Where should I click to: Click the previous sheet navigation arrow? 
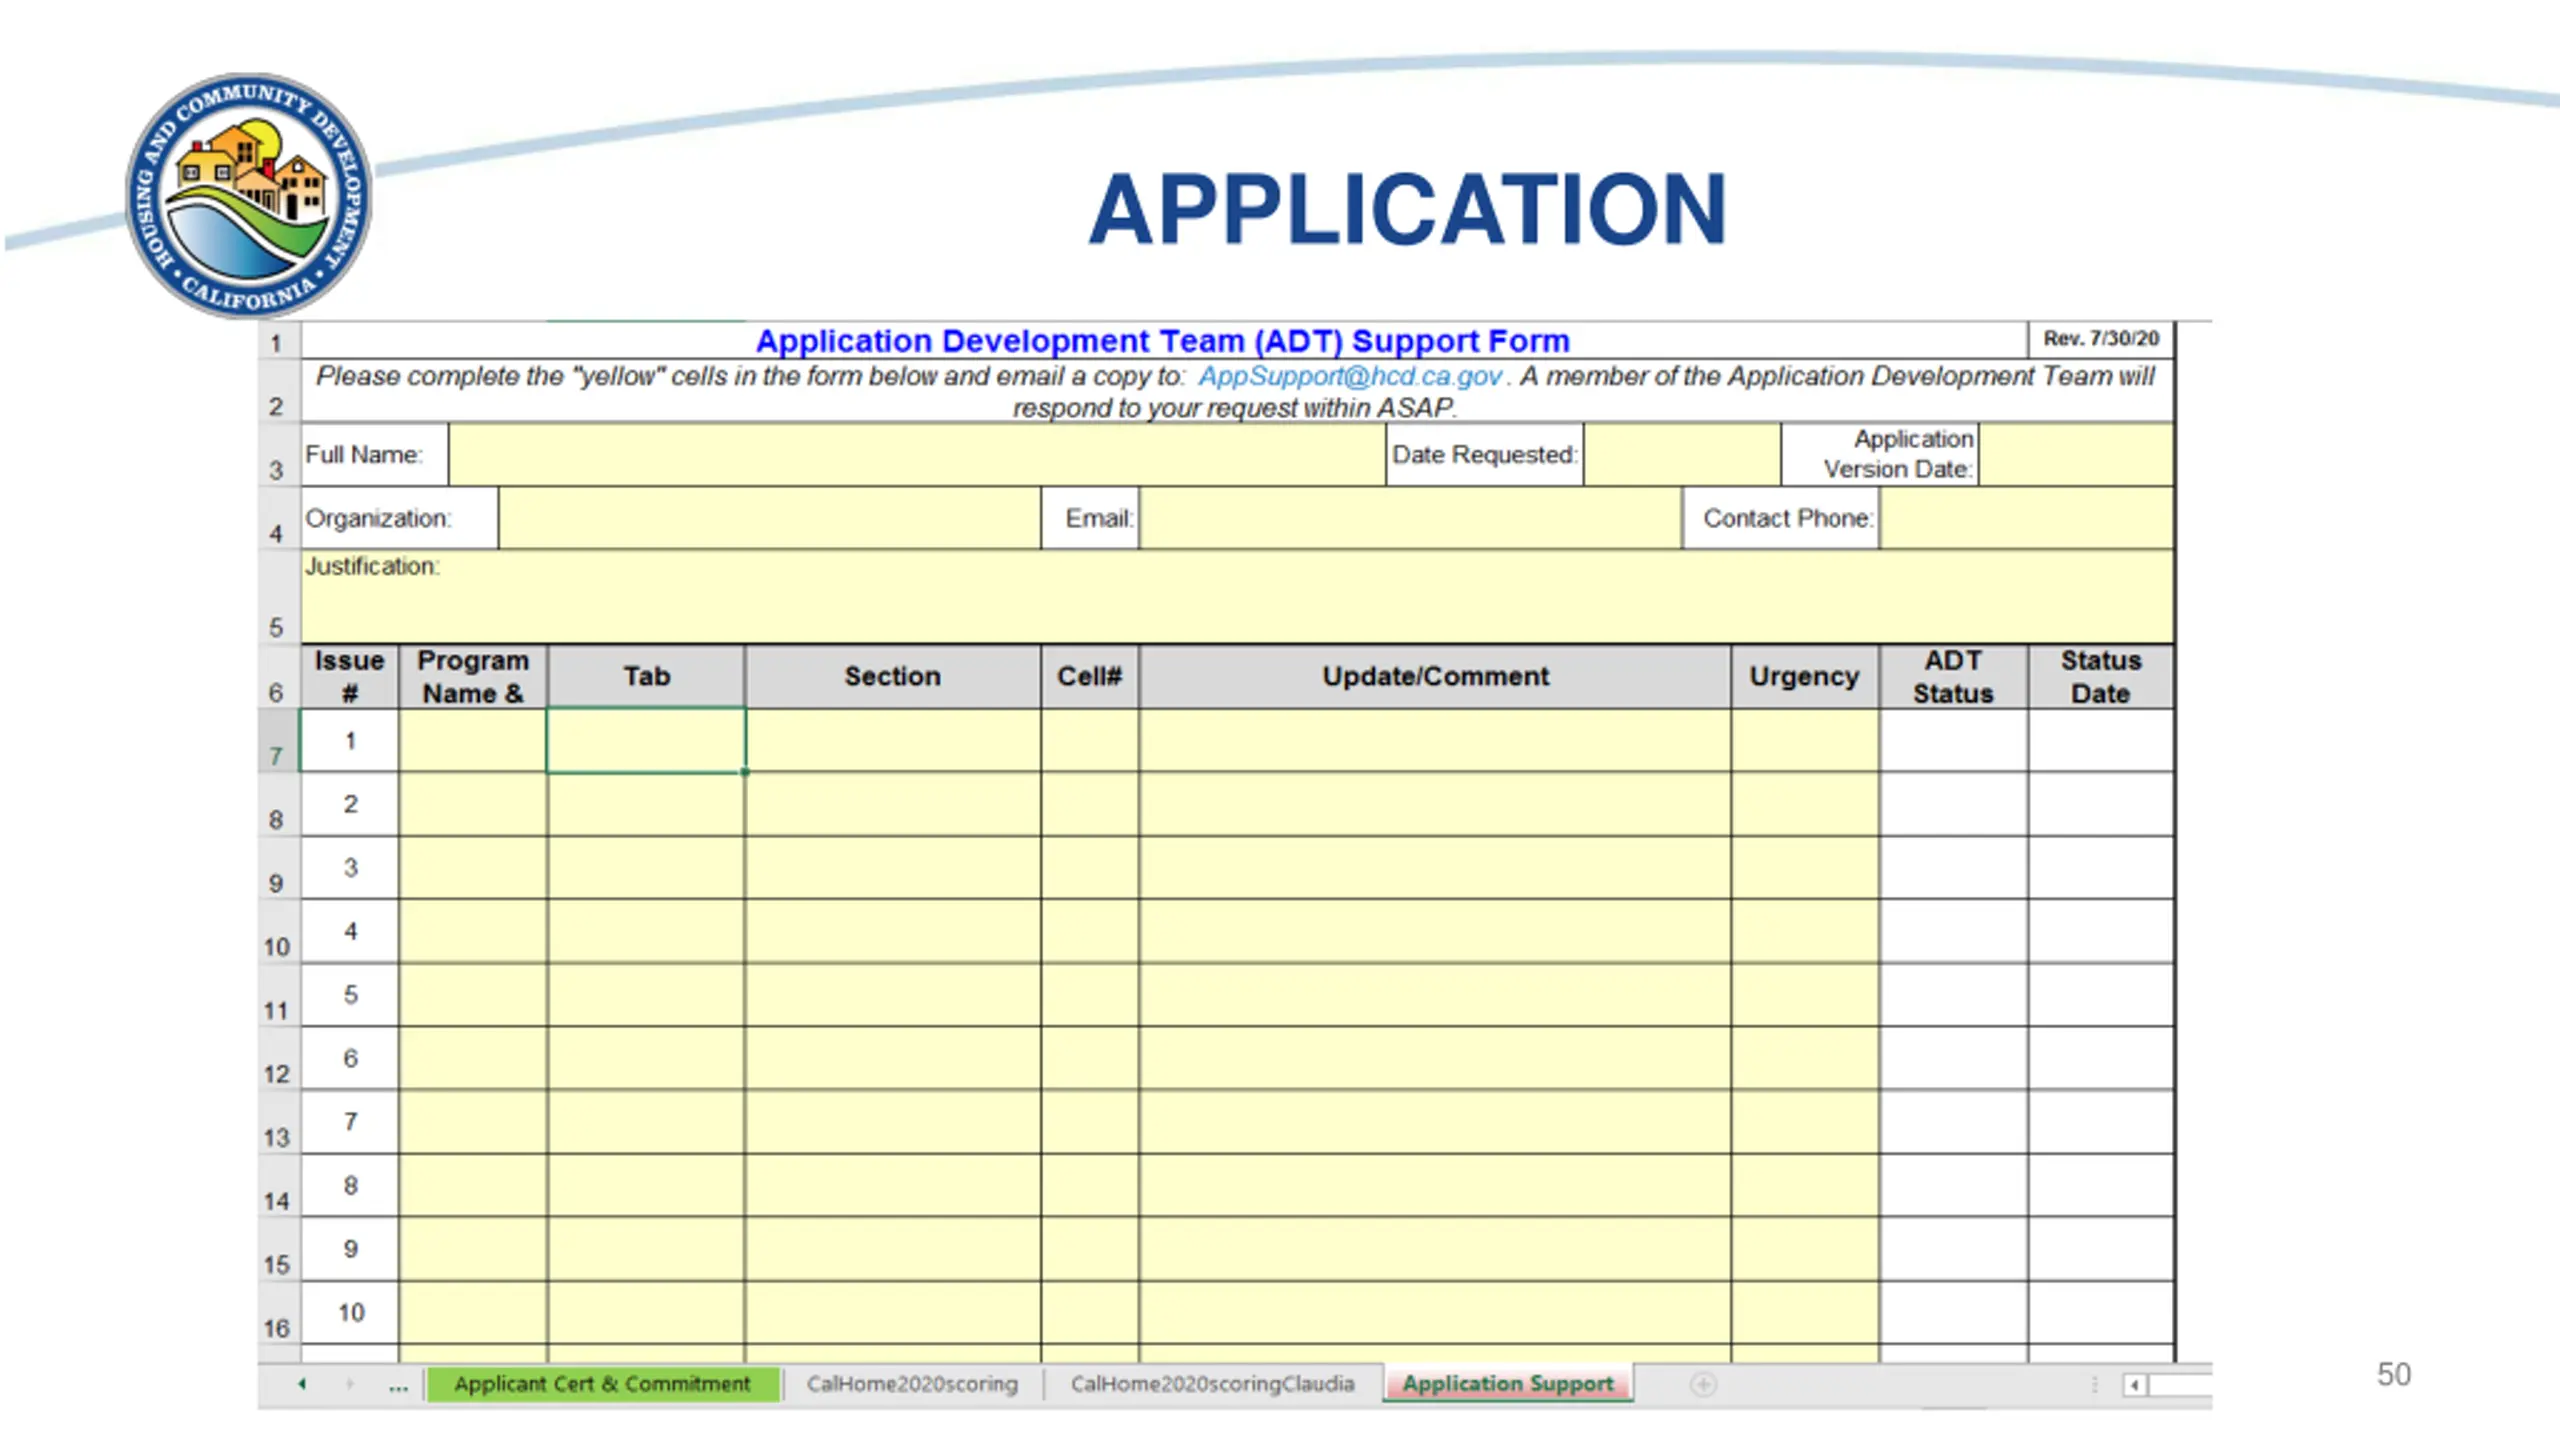click(302, 1384)
